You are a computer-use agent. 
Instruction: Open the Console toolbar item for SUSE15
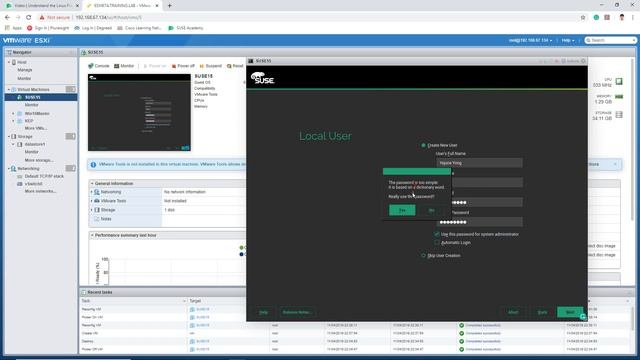click(x=99, y=66)
